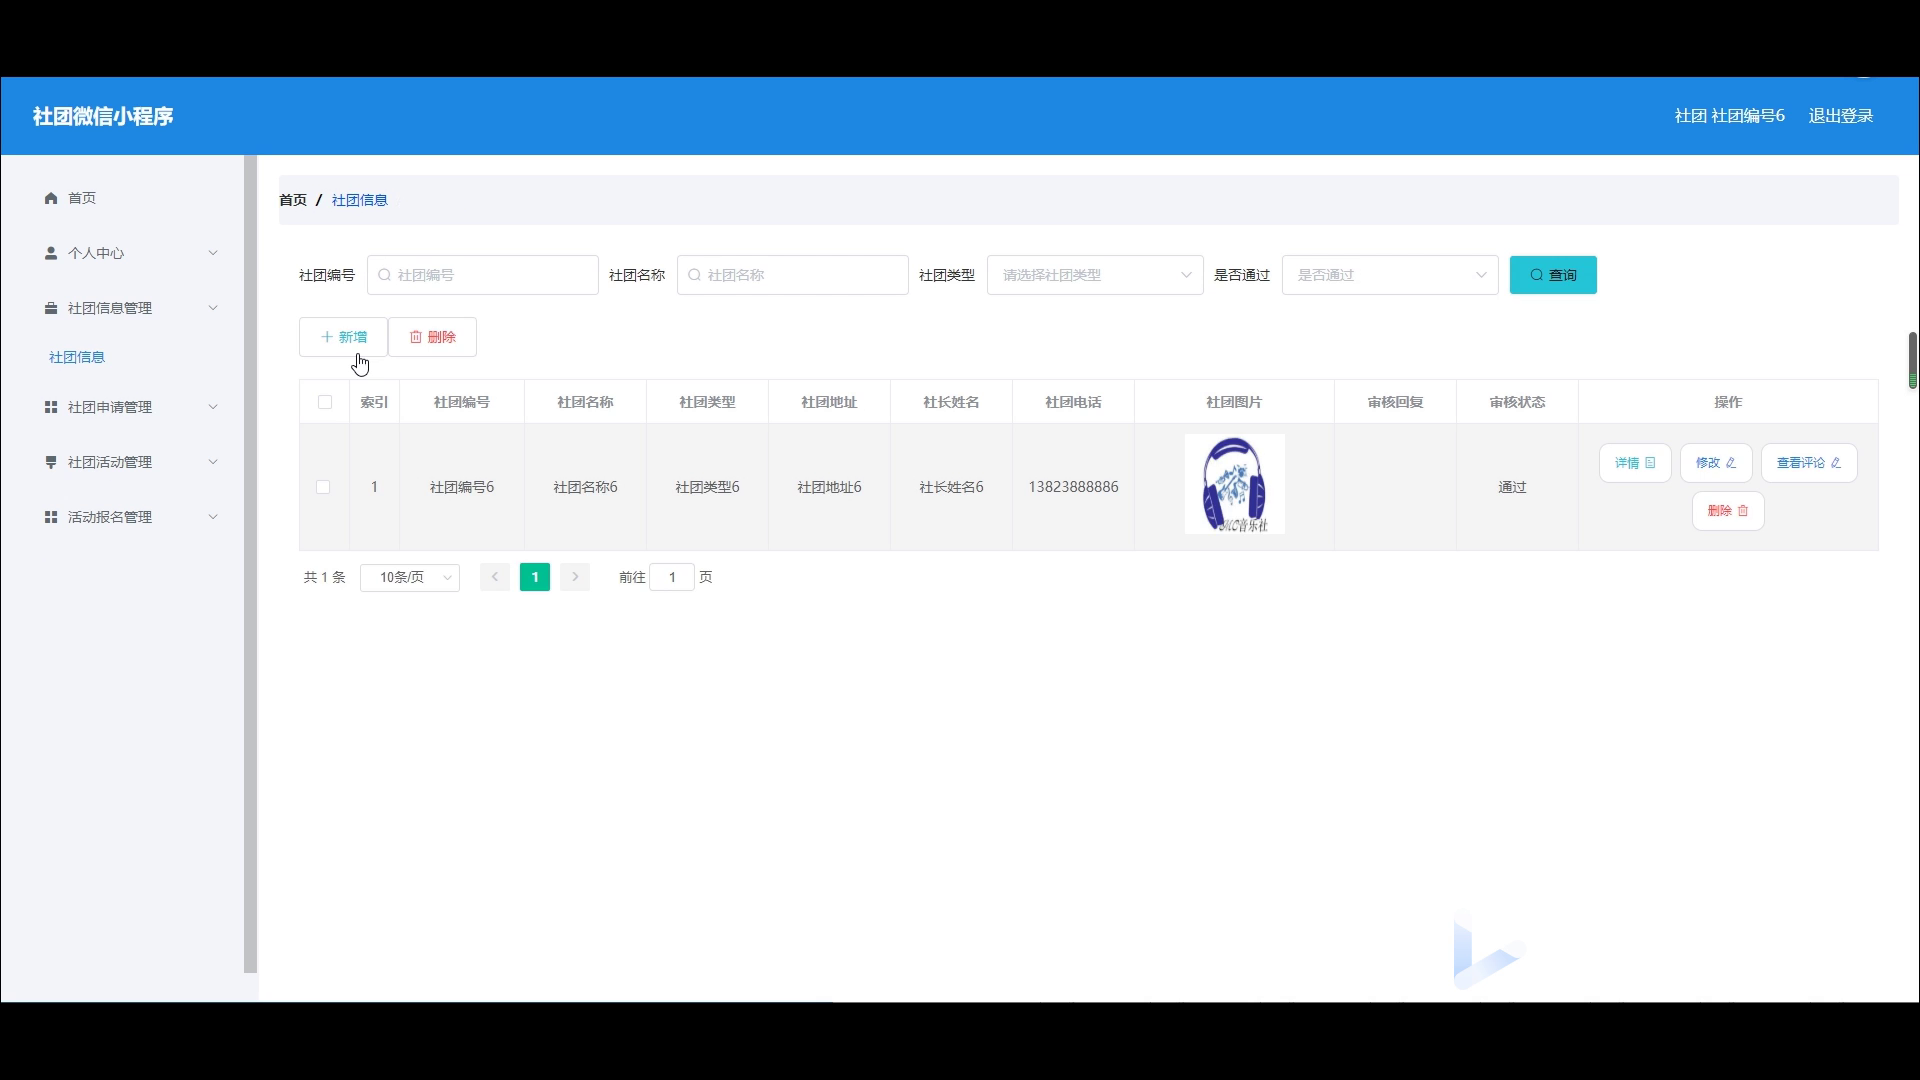The height and width of the screenshot is (1080, 1920).
Task: Click 退出登录 to log out
Action: (x=1841, y=116)
